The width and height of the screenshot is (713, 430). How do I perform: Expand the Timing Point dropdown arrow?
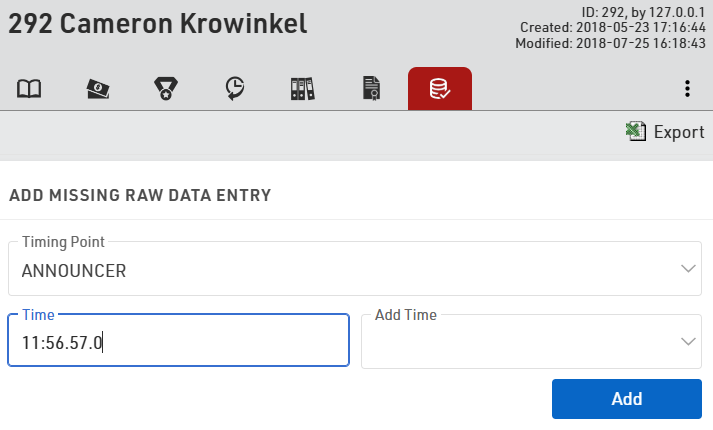tap(688, 269)
